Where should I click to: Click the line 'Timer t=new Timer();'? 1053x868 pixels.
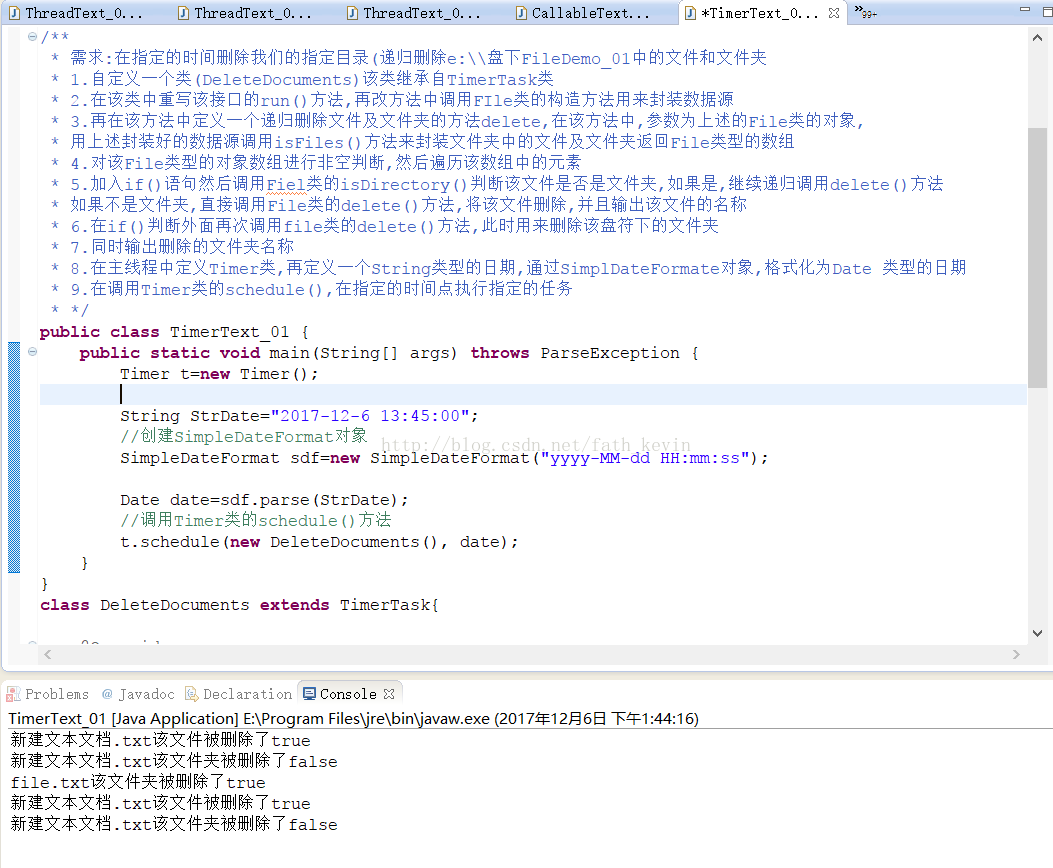pyautogui.click(x=219, y=374)
